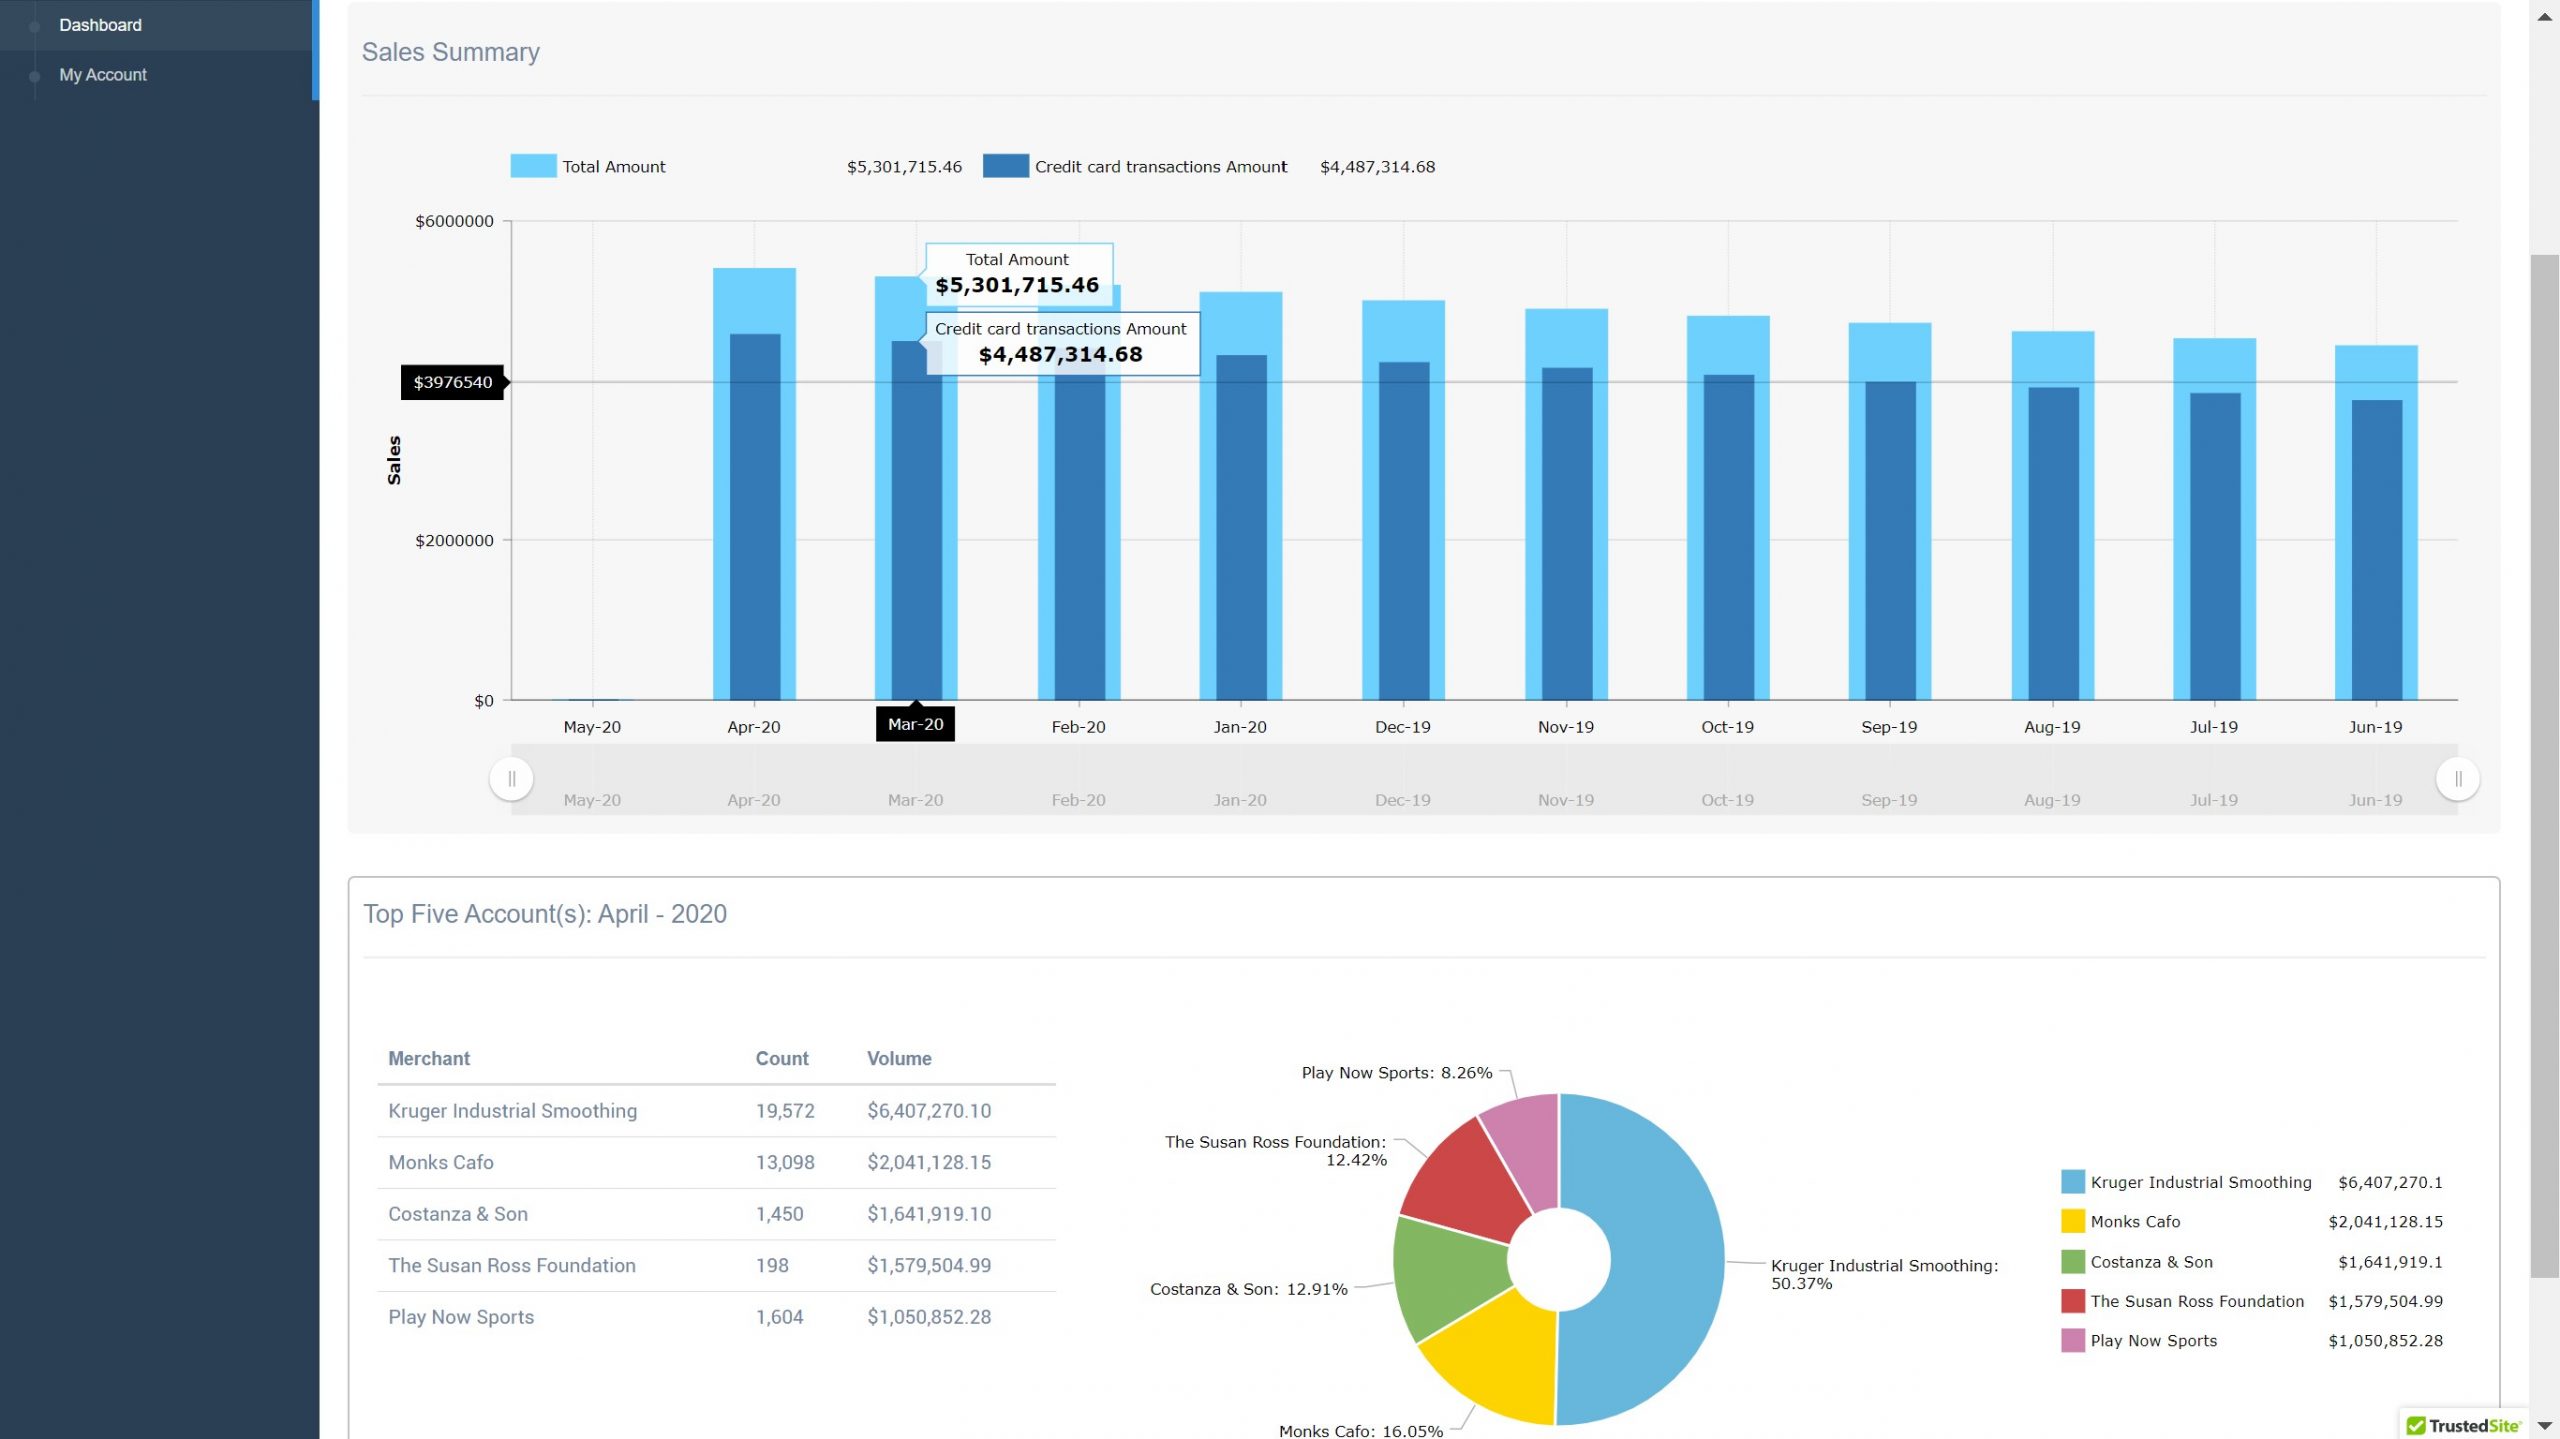Click the $6000000 y-axis label
The width and height of the screenshot is (2560, 1439).
pyautogui.click(x=454, y=221)
